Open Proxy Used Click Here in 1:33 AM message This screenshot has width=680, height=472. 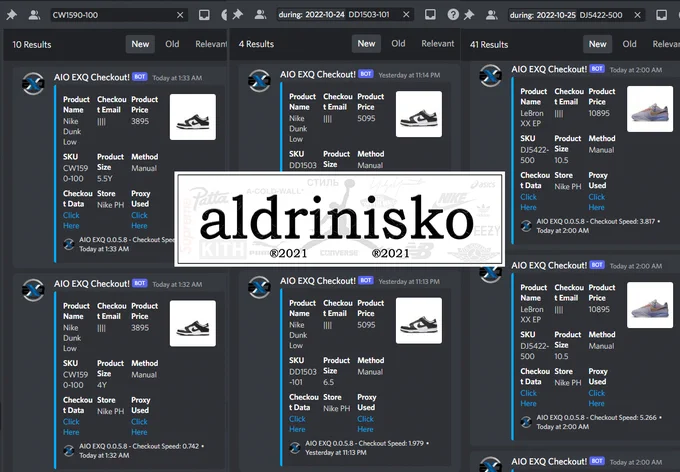(139, 220)
